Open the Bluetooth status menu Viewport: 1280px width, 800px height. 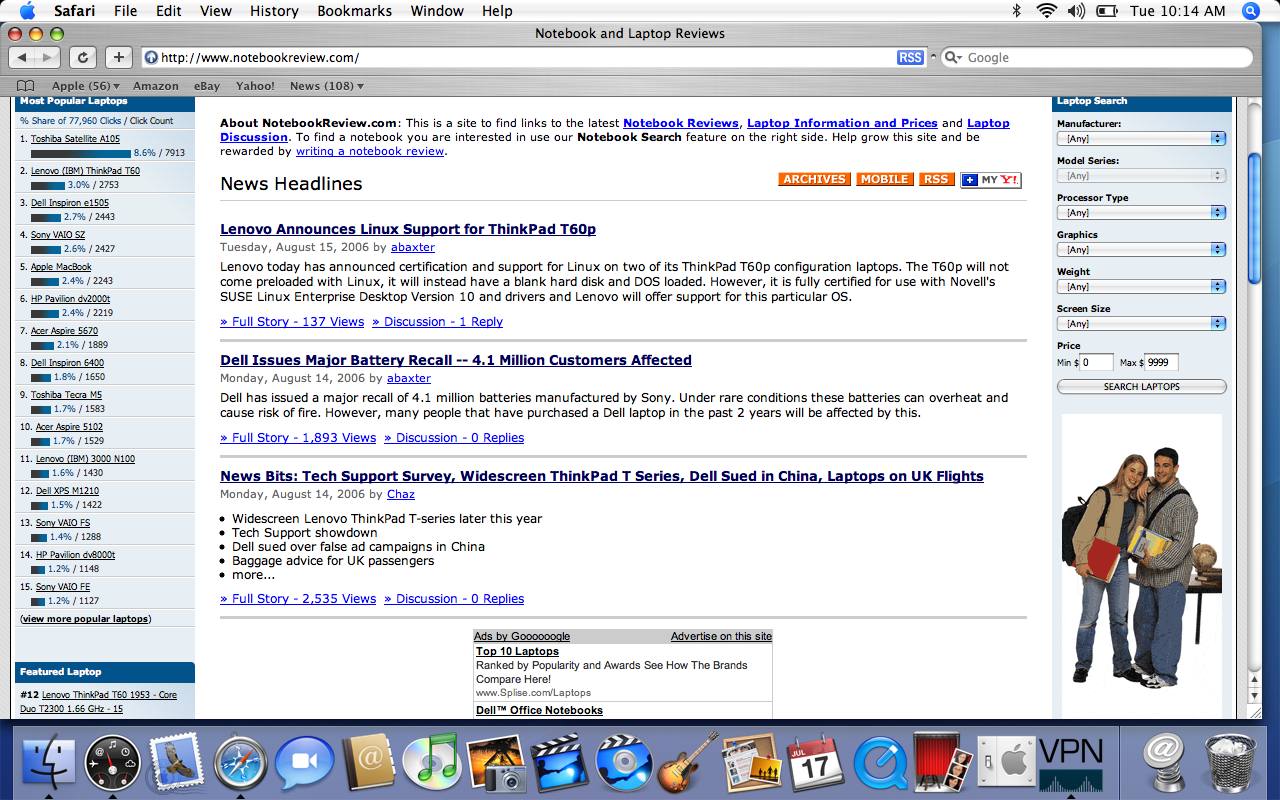click(x=1016, y=11)
